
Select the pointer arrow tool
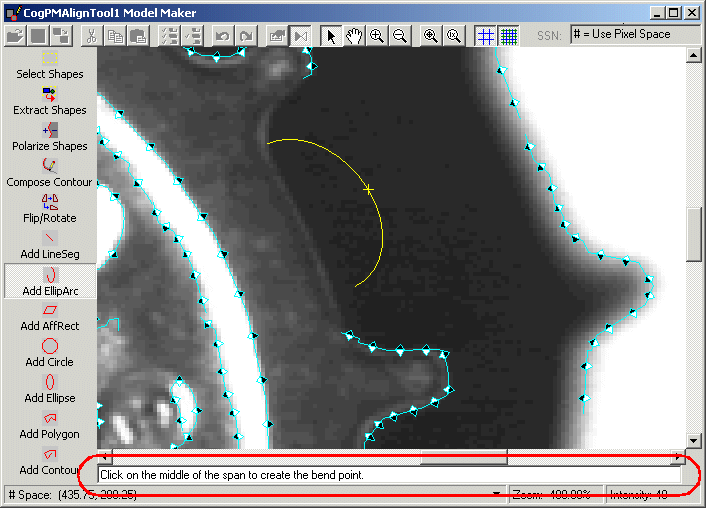click(x=332, y=35)
